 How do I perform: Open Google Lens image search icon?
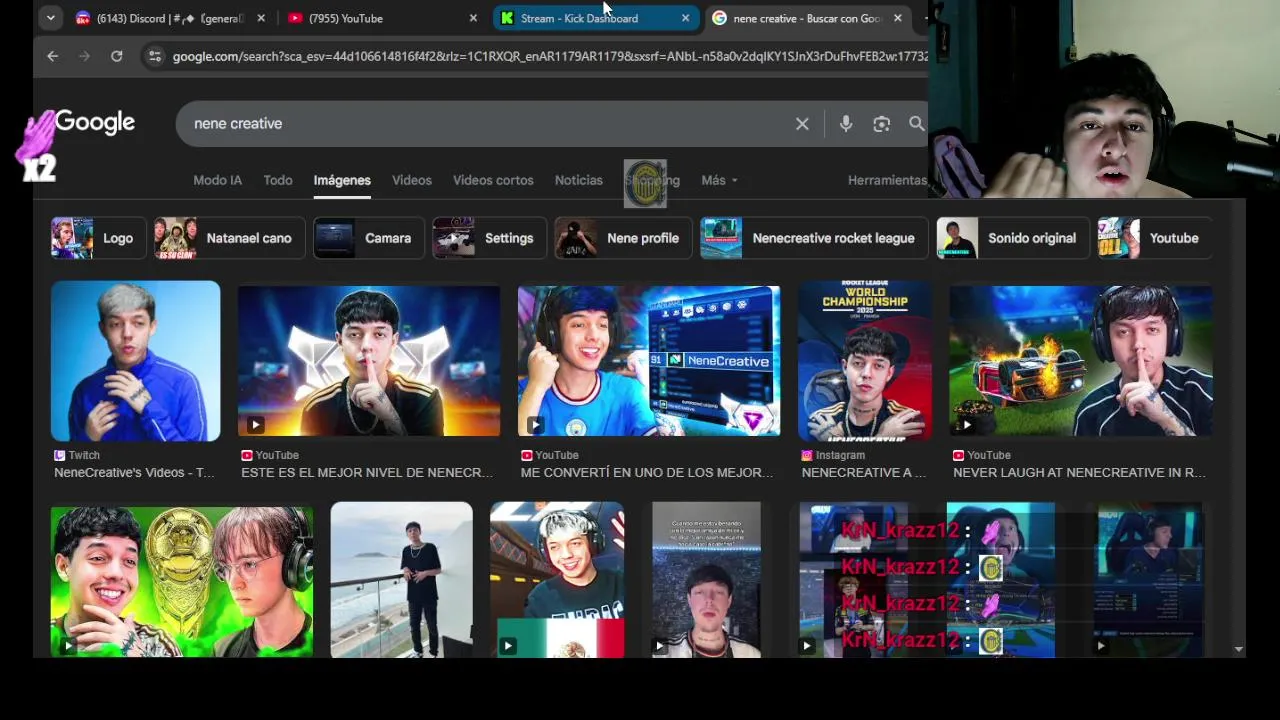(x=881, y=124)
